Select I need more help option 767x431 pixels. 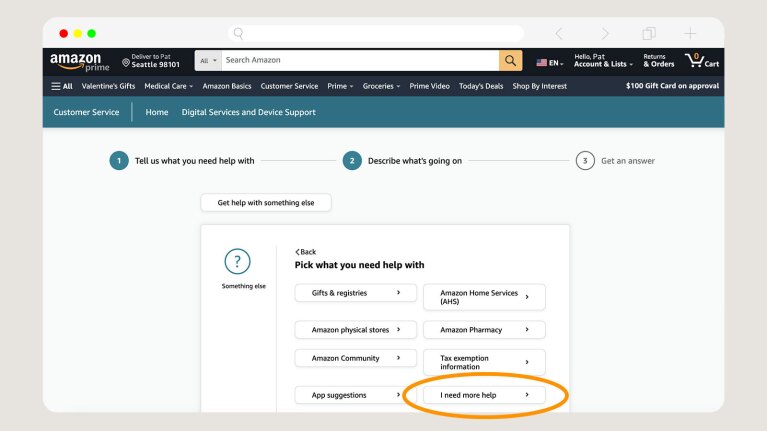tap(484, 395)
